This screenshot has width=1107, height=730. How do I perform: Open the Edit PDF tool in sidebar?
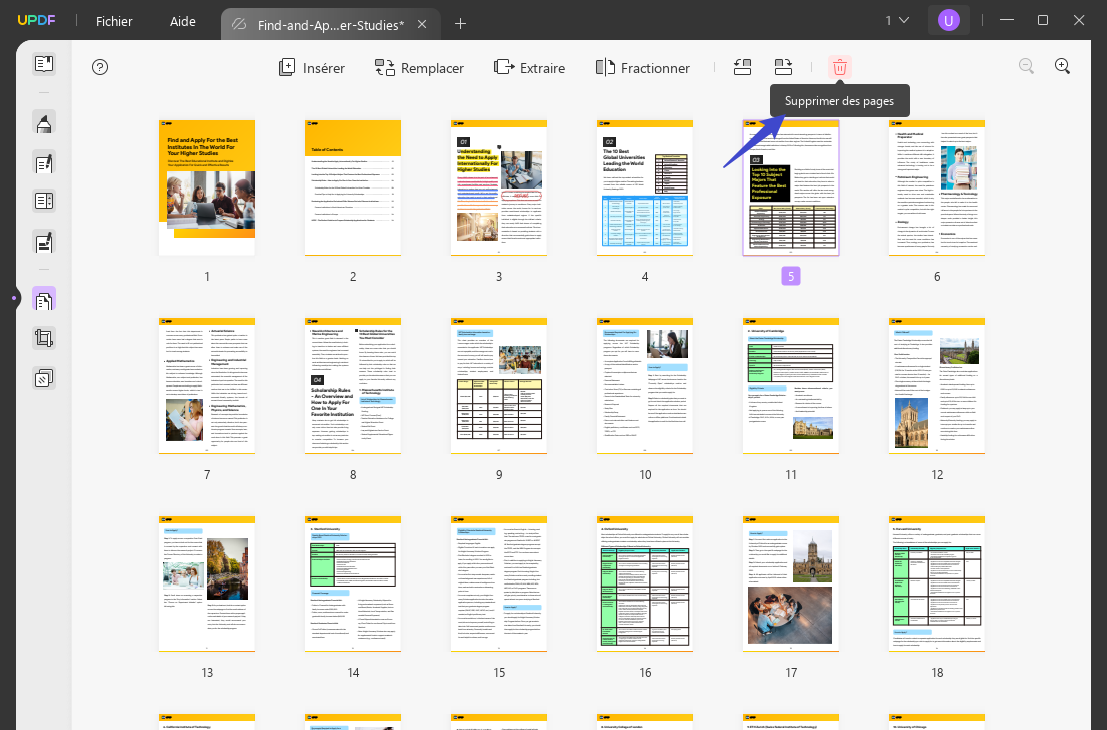[44, 164]
